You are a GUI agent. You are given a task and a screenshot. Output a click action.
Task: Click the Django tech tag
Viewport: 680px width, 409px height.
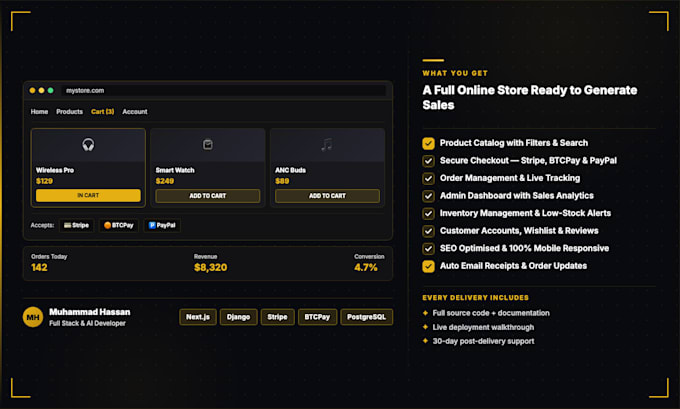(239, 317)
